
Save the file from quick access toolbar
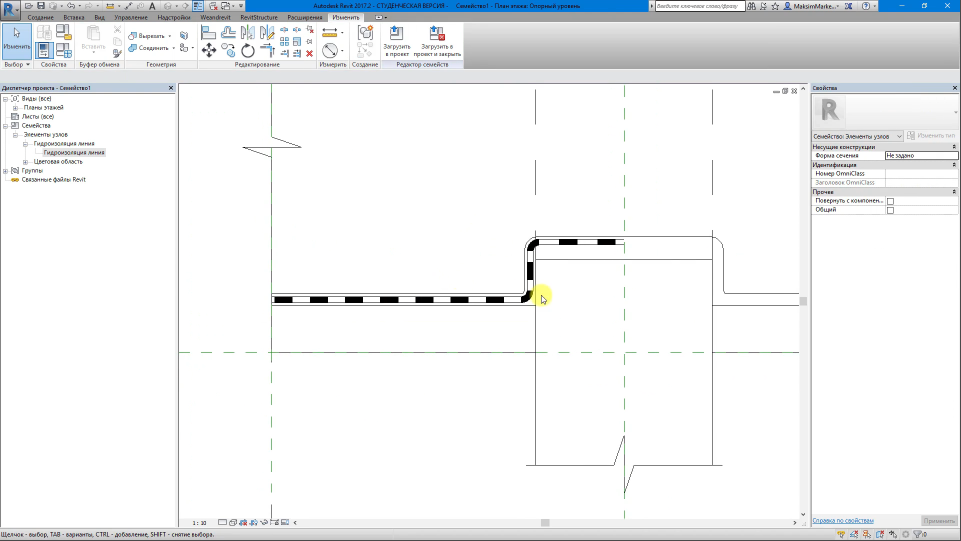pos(40,6)
